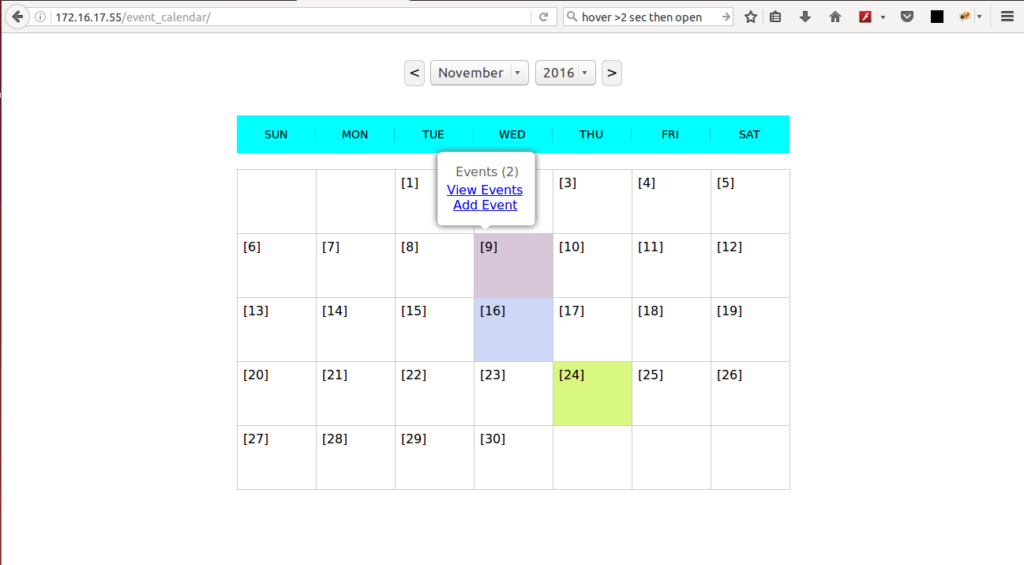Screen dimensions: 1024x565
Task: Click the TUE column header
Action: [x=433, y=135]
